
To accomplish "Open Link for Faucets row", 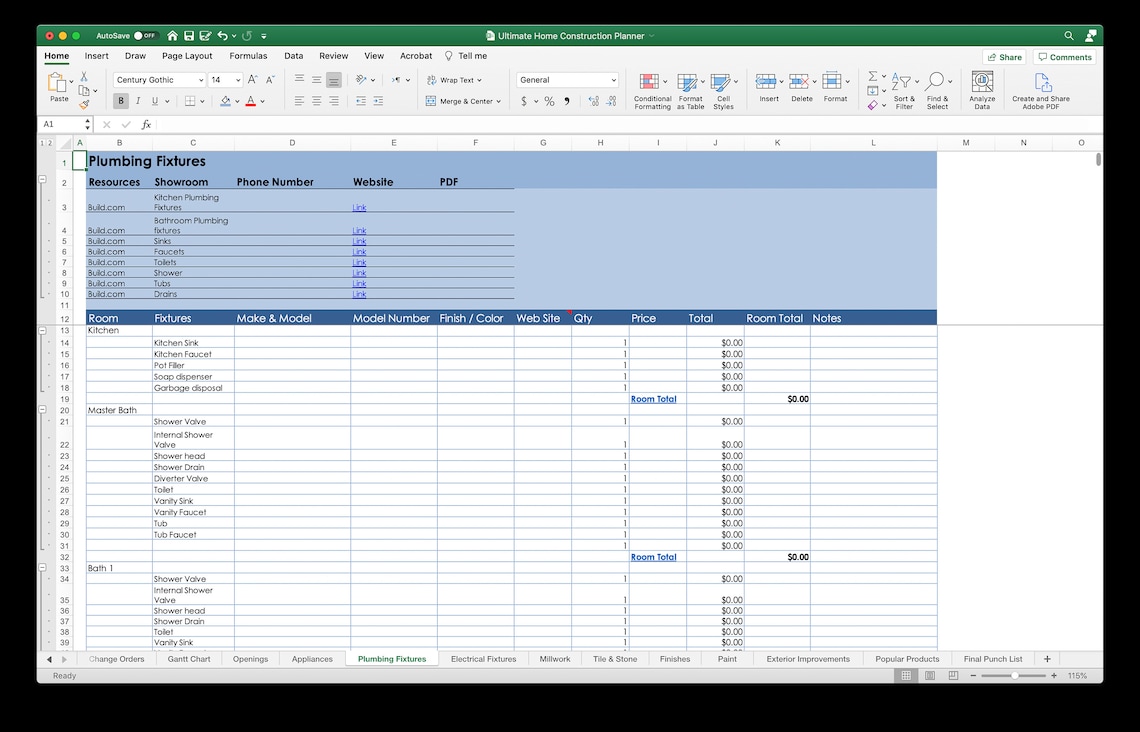I will click(359, 252).
